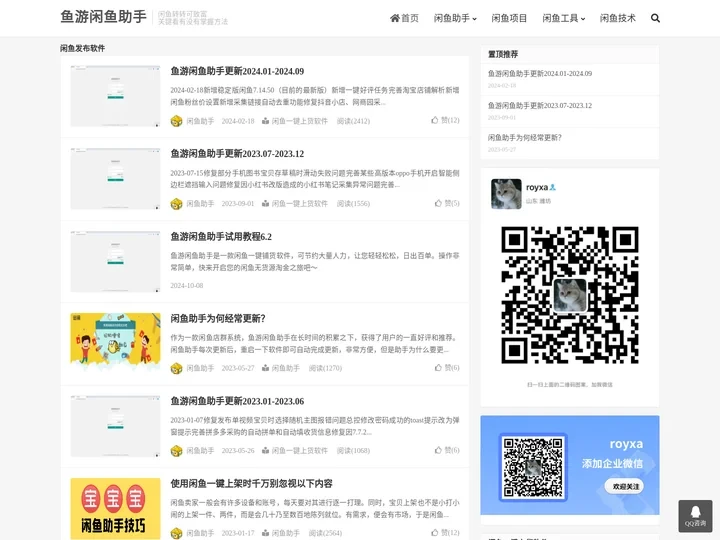Click the 鱼游闲鱼助手 site logo
This screenshot has height=540, width=720.
(x=103, y=17)
